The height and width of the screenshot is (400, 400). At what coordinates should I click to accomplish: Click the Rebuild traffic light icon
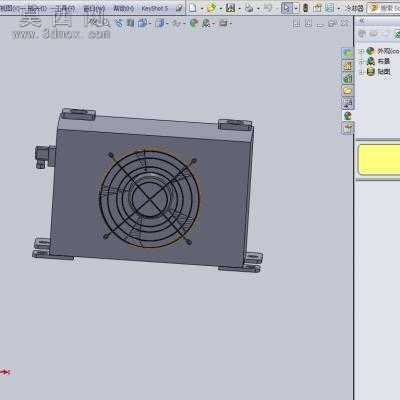click(x=305, y=8)
